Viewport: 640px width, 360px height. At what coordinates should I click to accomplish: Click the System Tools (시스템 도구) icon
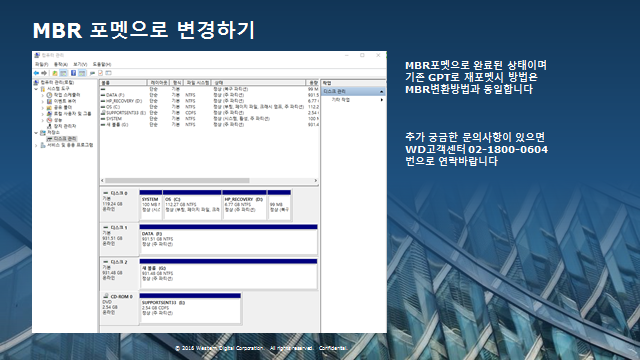click(43, 89)
